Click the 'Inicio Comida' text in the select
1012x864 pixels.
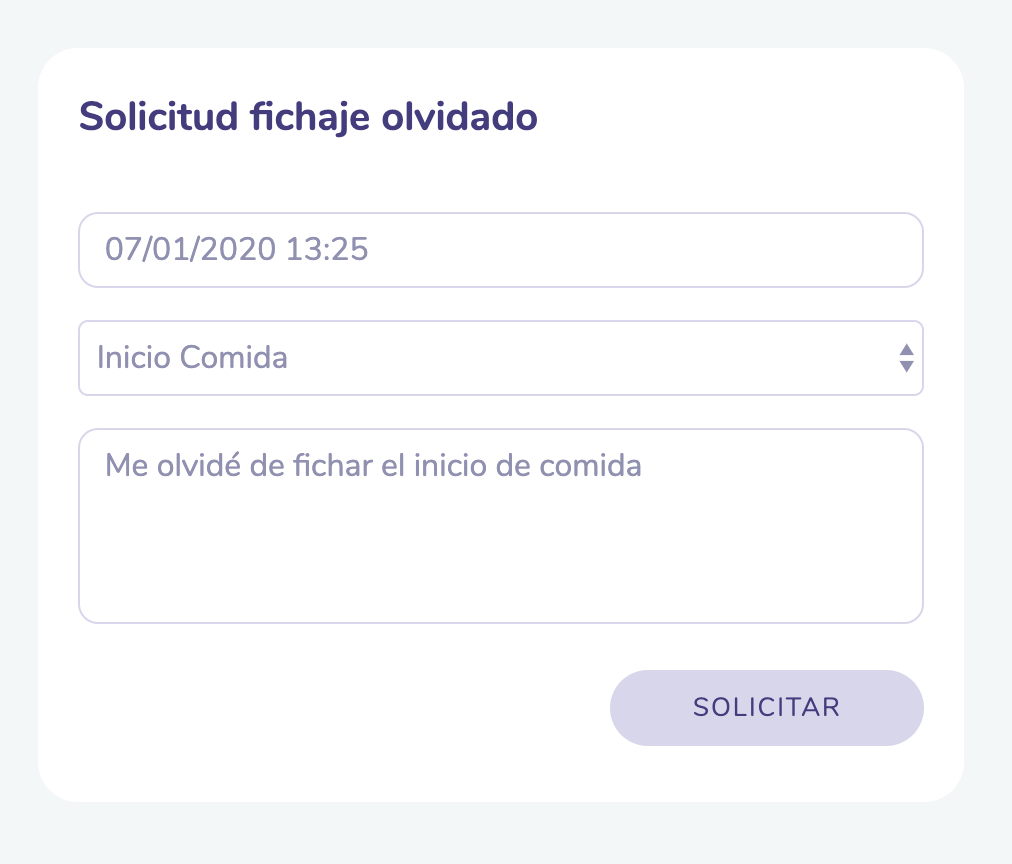[192, 358]
